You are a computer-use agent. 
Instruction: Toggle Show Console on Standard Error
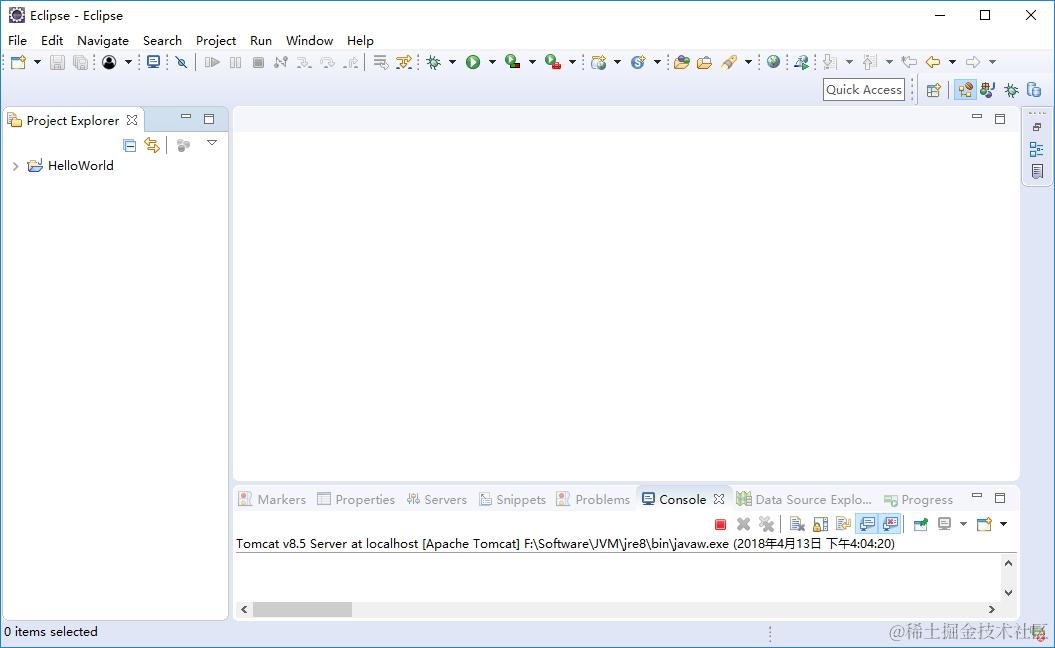(x=890, y=524)
